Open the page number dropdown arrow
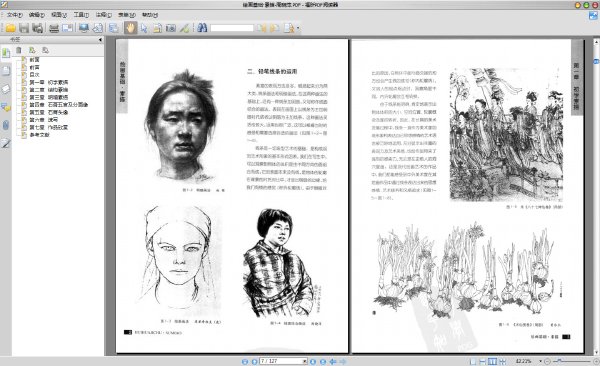 click(305, 361)
